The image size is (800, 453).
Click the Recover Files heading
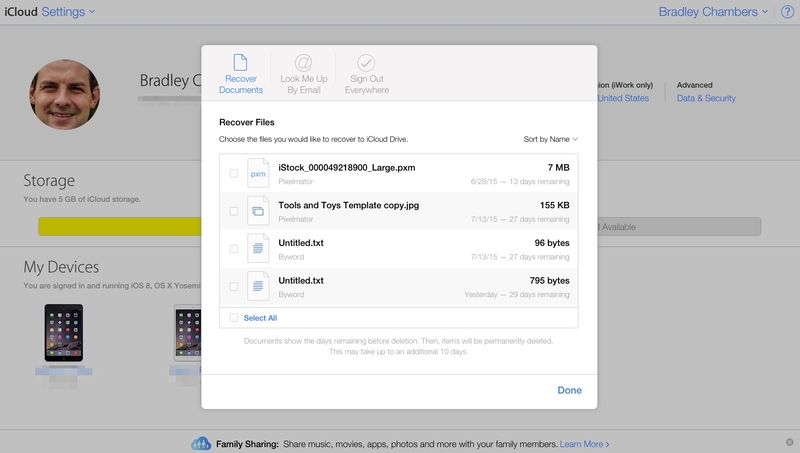(247, 122)
